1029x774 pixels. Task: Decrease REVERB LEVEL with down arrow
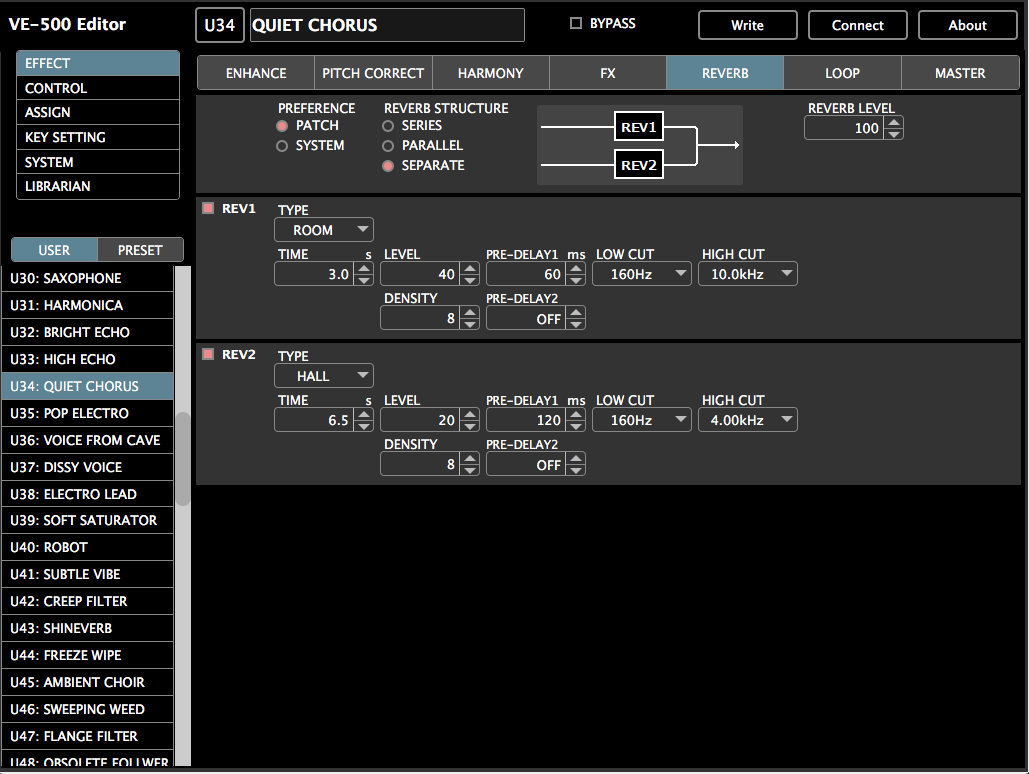894,134
